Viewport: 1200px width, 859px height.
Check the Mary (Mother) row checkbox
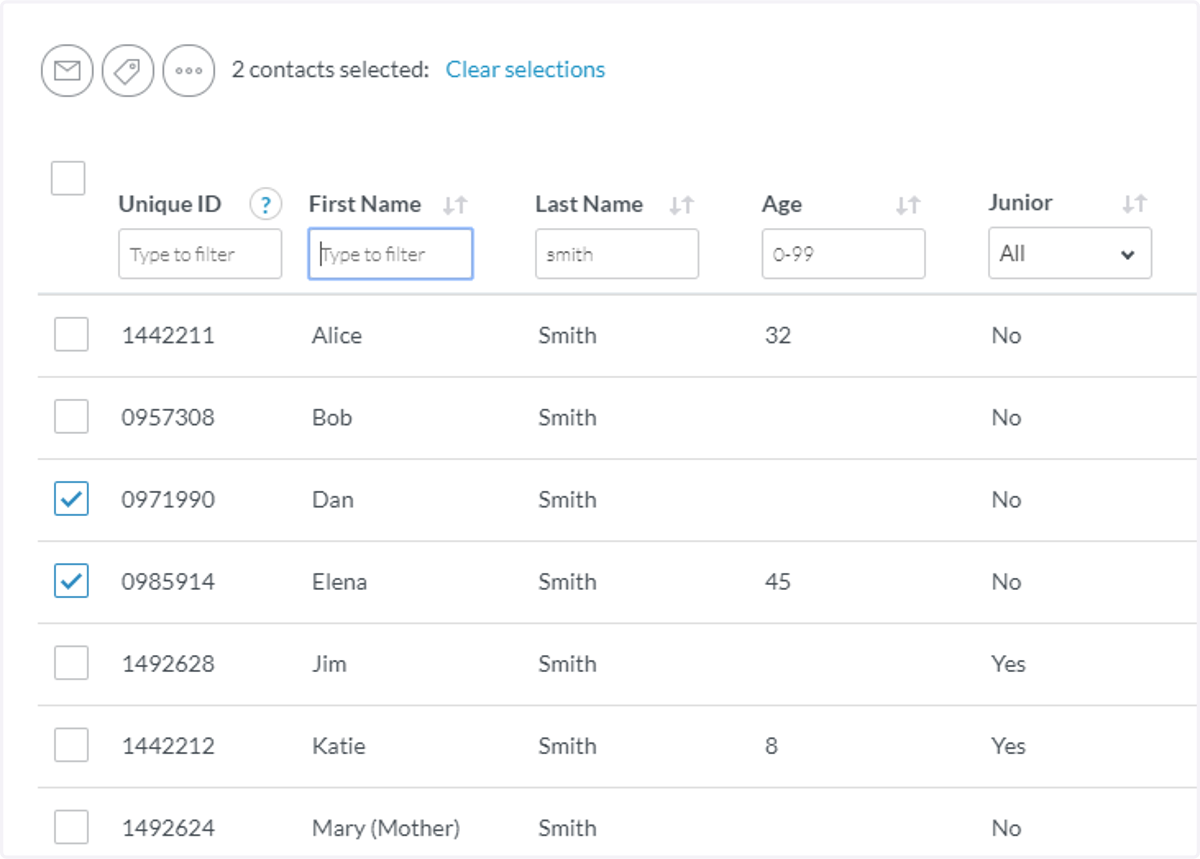point(71,827)
